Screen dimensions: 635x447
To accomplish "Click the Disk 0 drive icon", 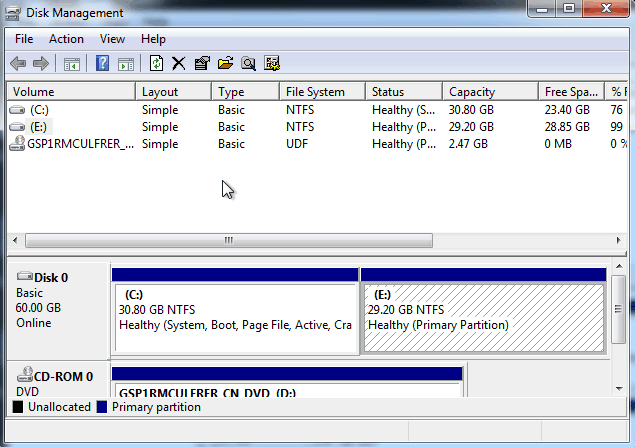I will point(24,276).
